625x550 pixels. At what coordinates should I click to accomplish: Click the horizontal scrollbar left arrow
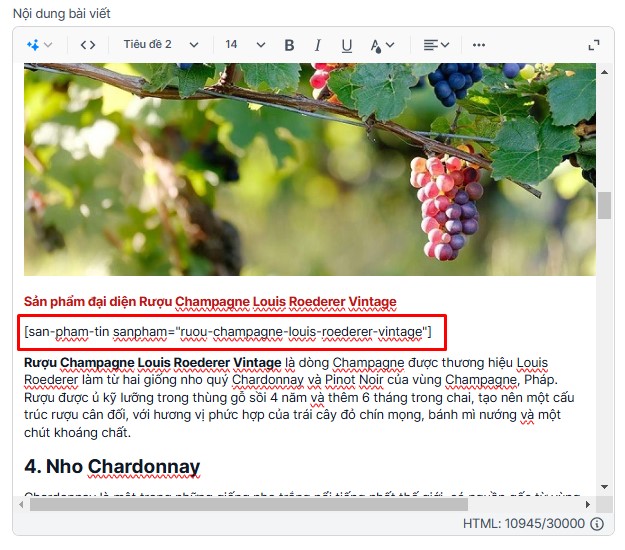pyautogui.click(x=21, y=505)
